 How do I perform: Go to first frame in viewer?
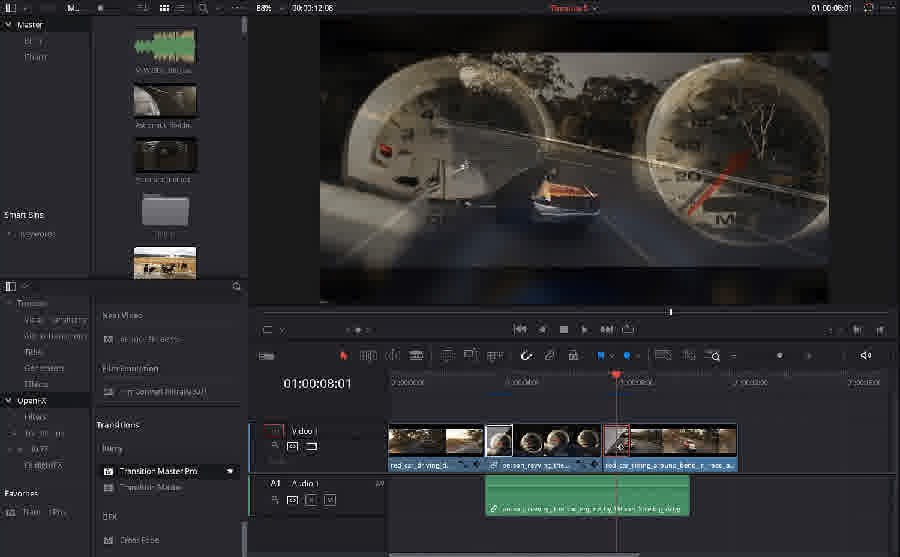tap(520, 330)
